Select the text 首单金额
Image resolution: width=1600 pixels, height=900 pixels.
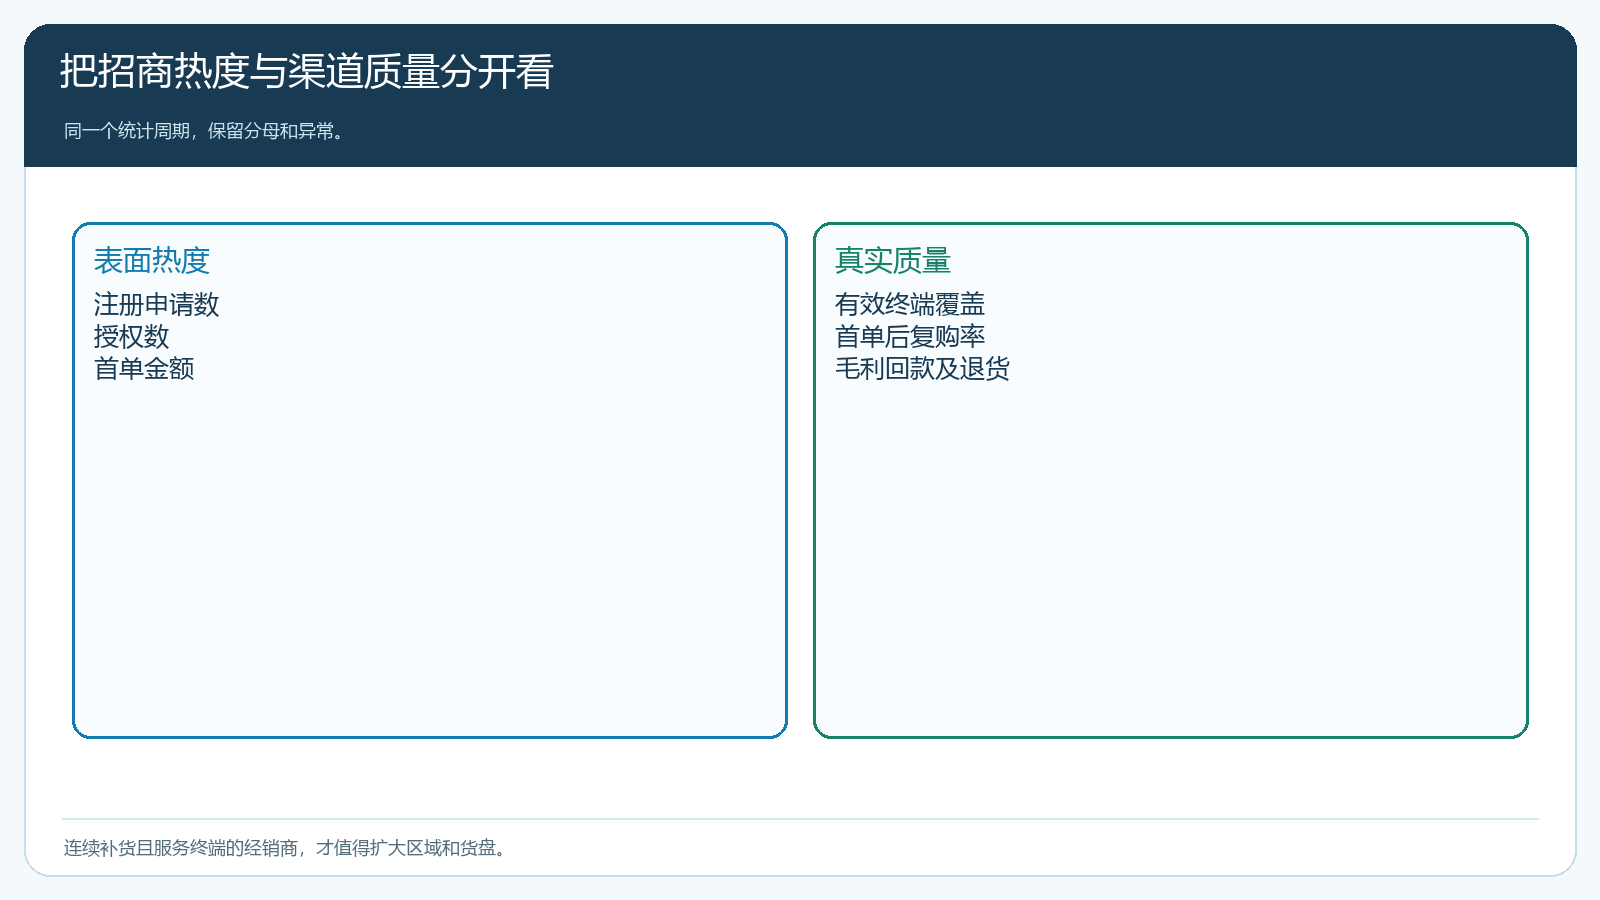pyautogui.click(x=144, y=368)
